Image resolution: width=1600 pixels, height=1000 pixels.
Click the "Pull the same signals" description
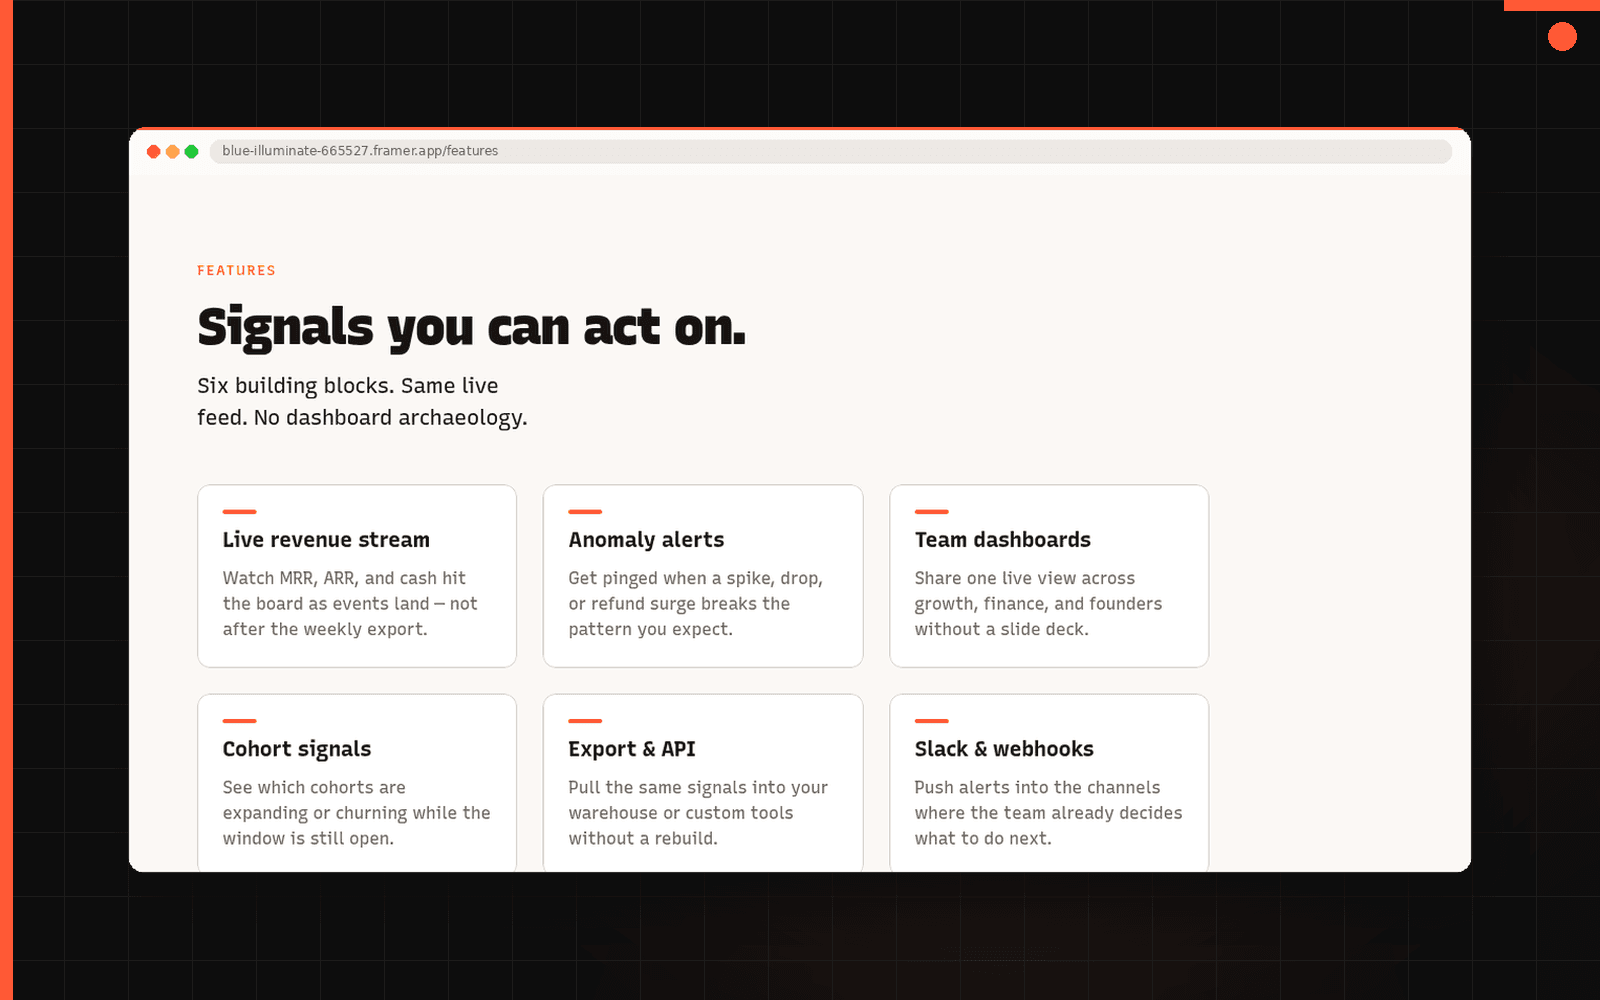(698, 813)
